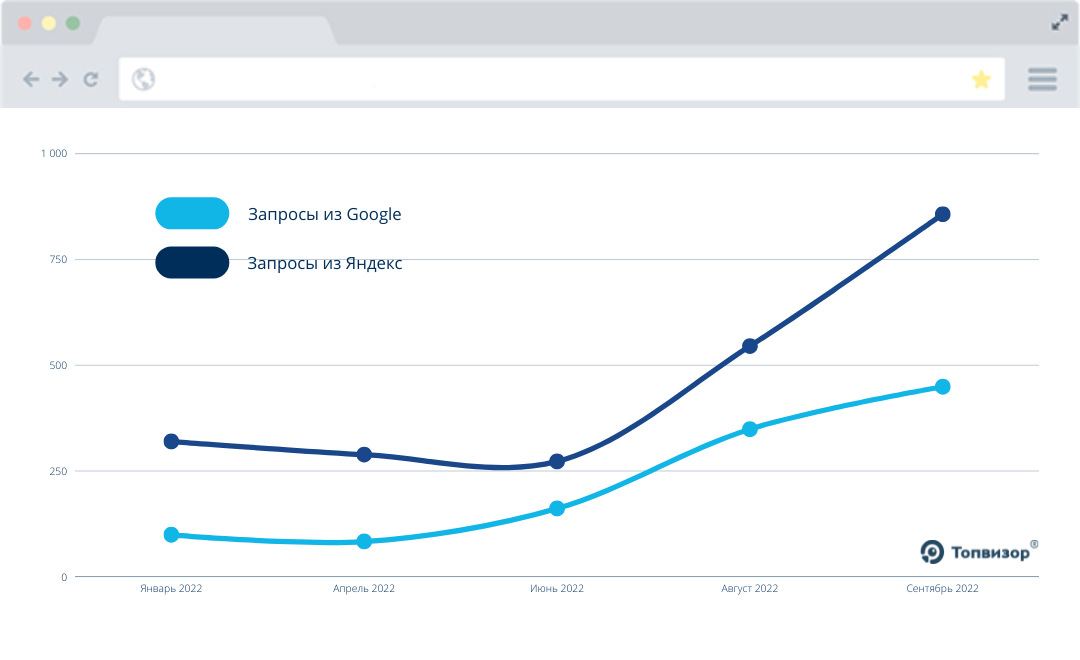Click the x-axis label Июнь 2022
The image size is (1080, 660).
tap(557, 588)
